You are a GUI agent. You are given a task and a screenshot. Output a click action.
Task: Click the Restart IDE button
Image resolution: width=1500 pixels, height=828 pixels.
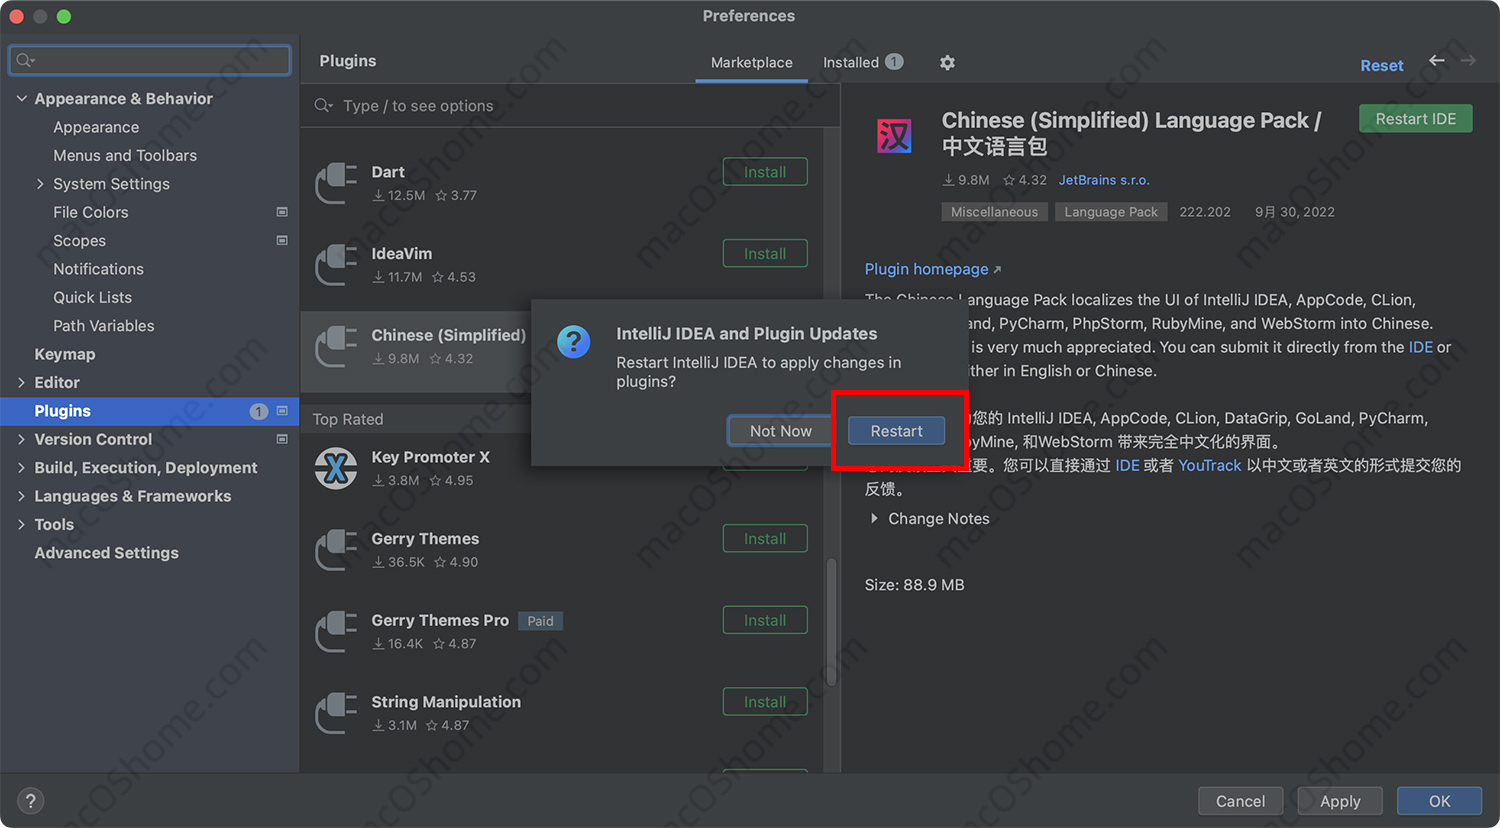click(1415, 119)
